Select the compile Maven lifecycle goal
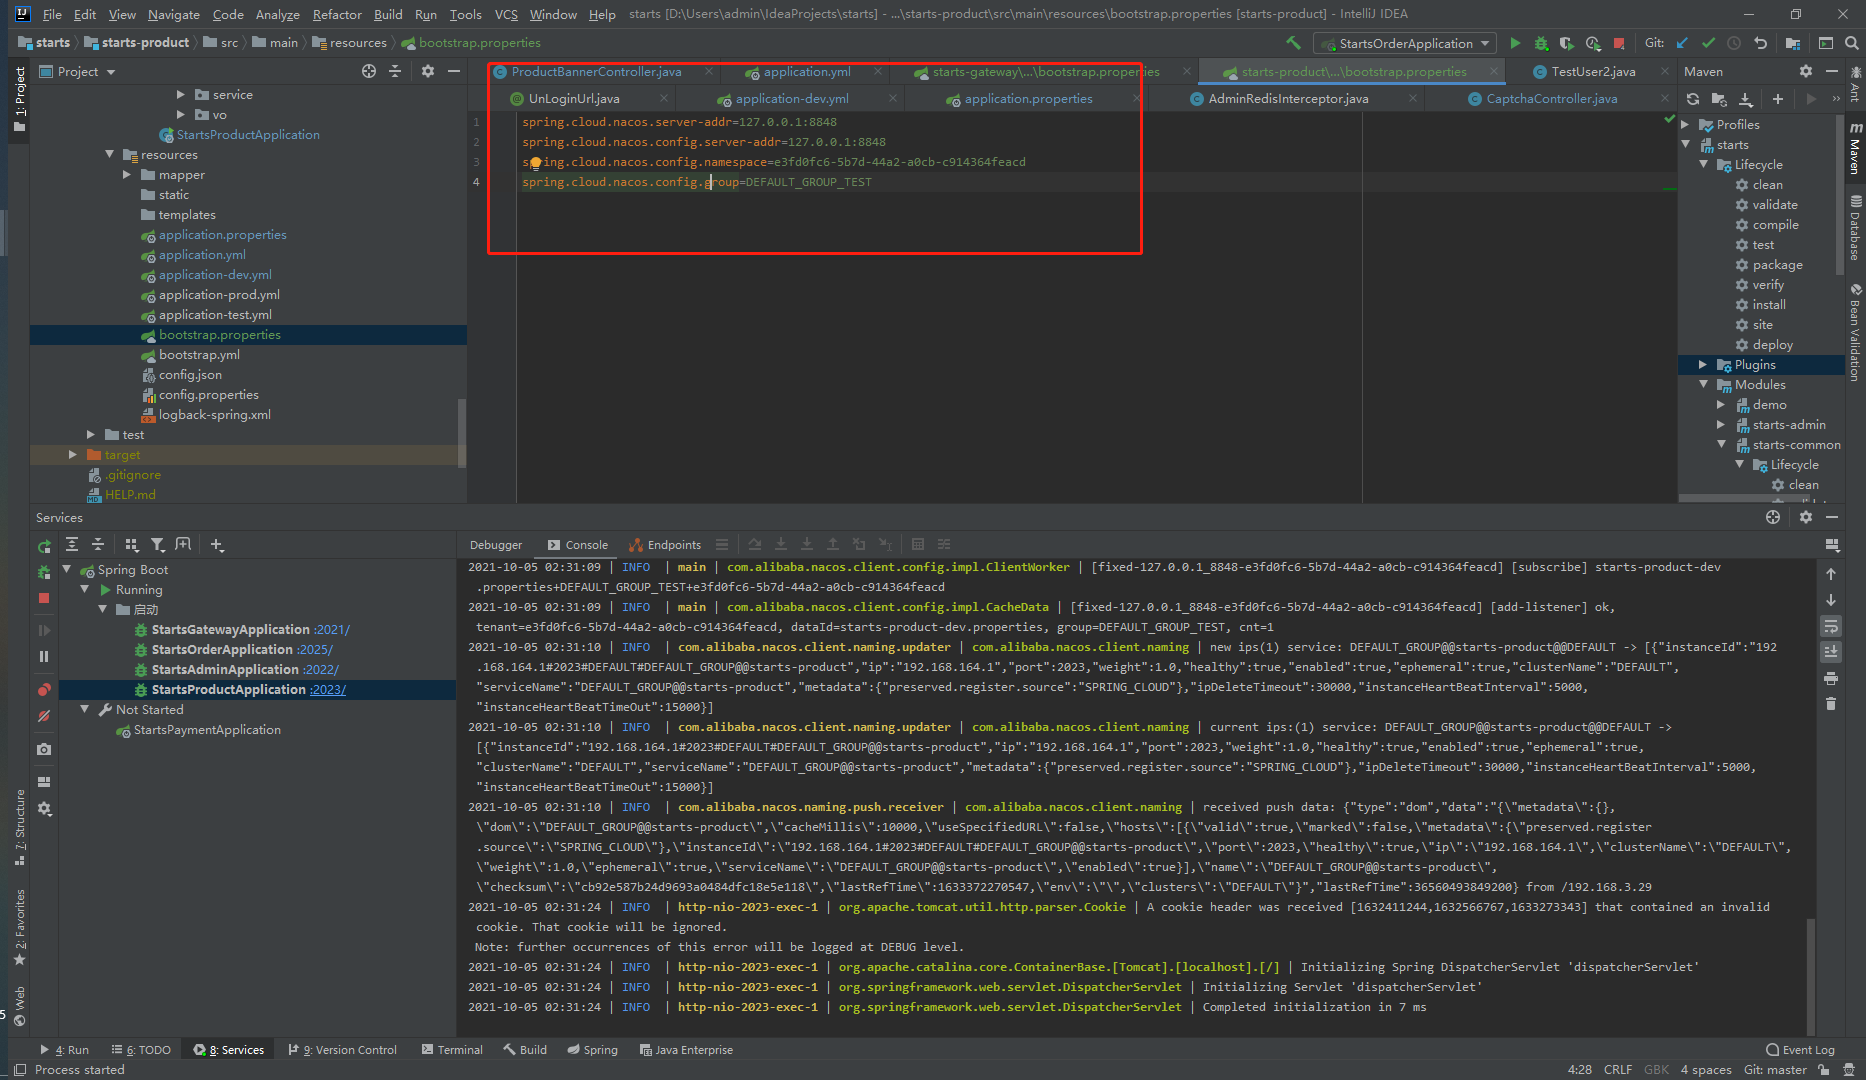 point(1775,224)
